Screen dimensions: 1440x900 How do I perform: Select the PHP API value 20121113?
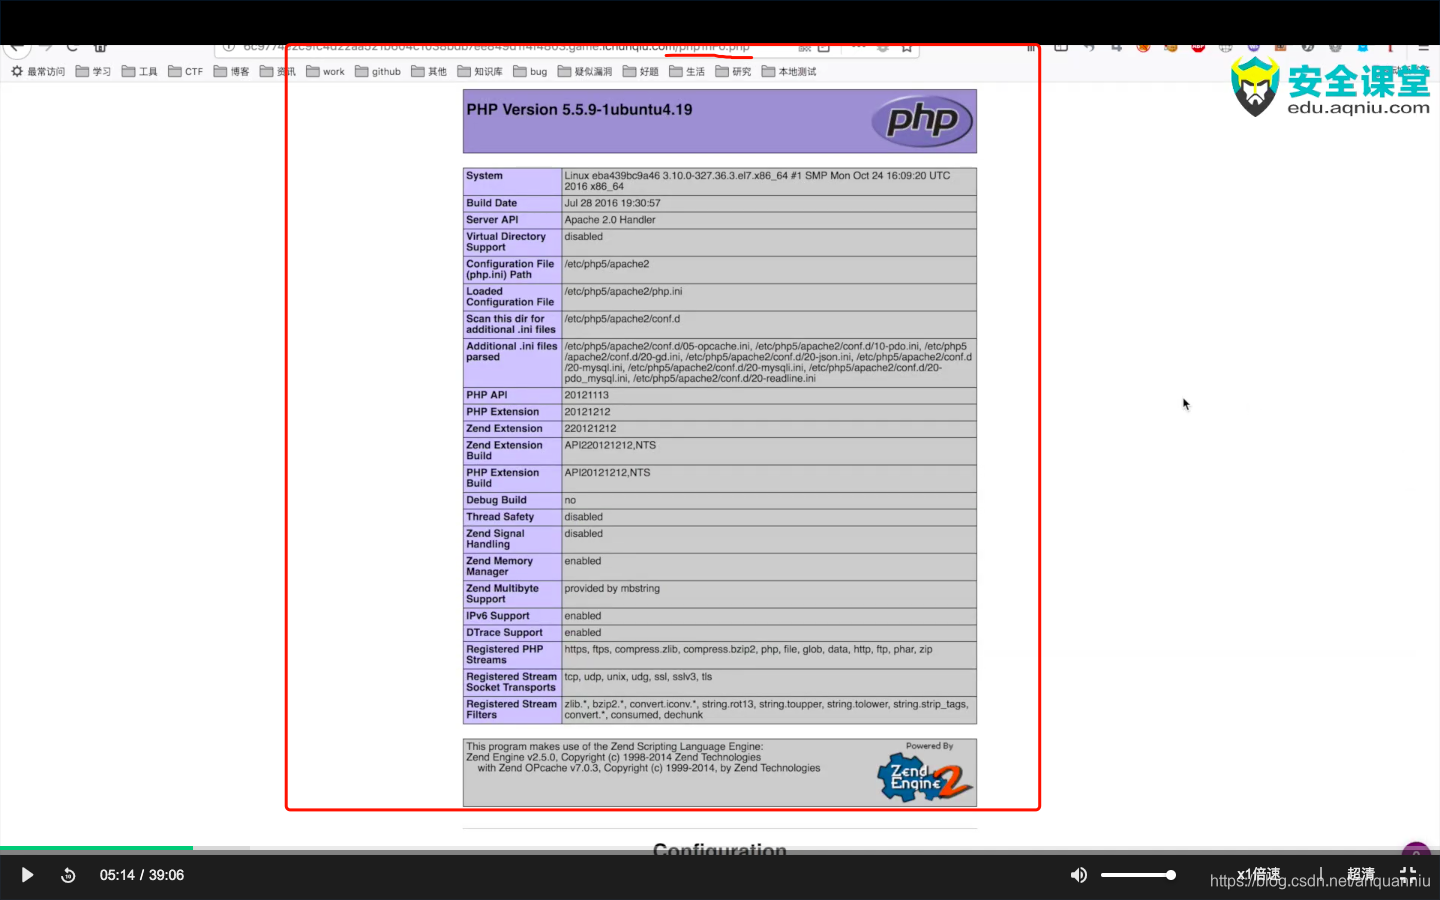(x=586, y=395)
